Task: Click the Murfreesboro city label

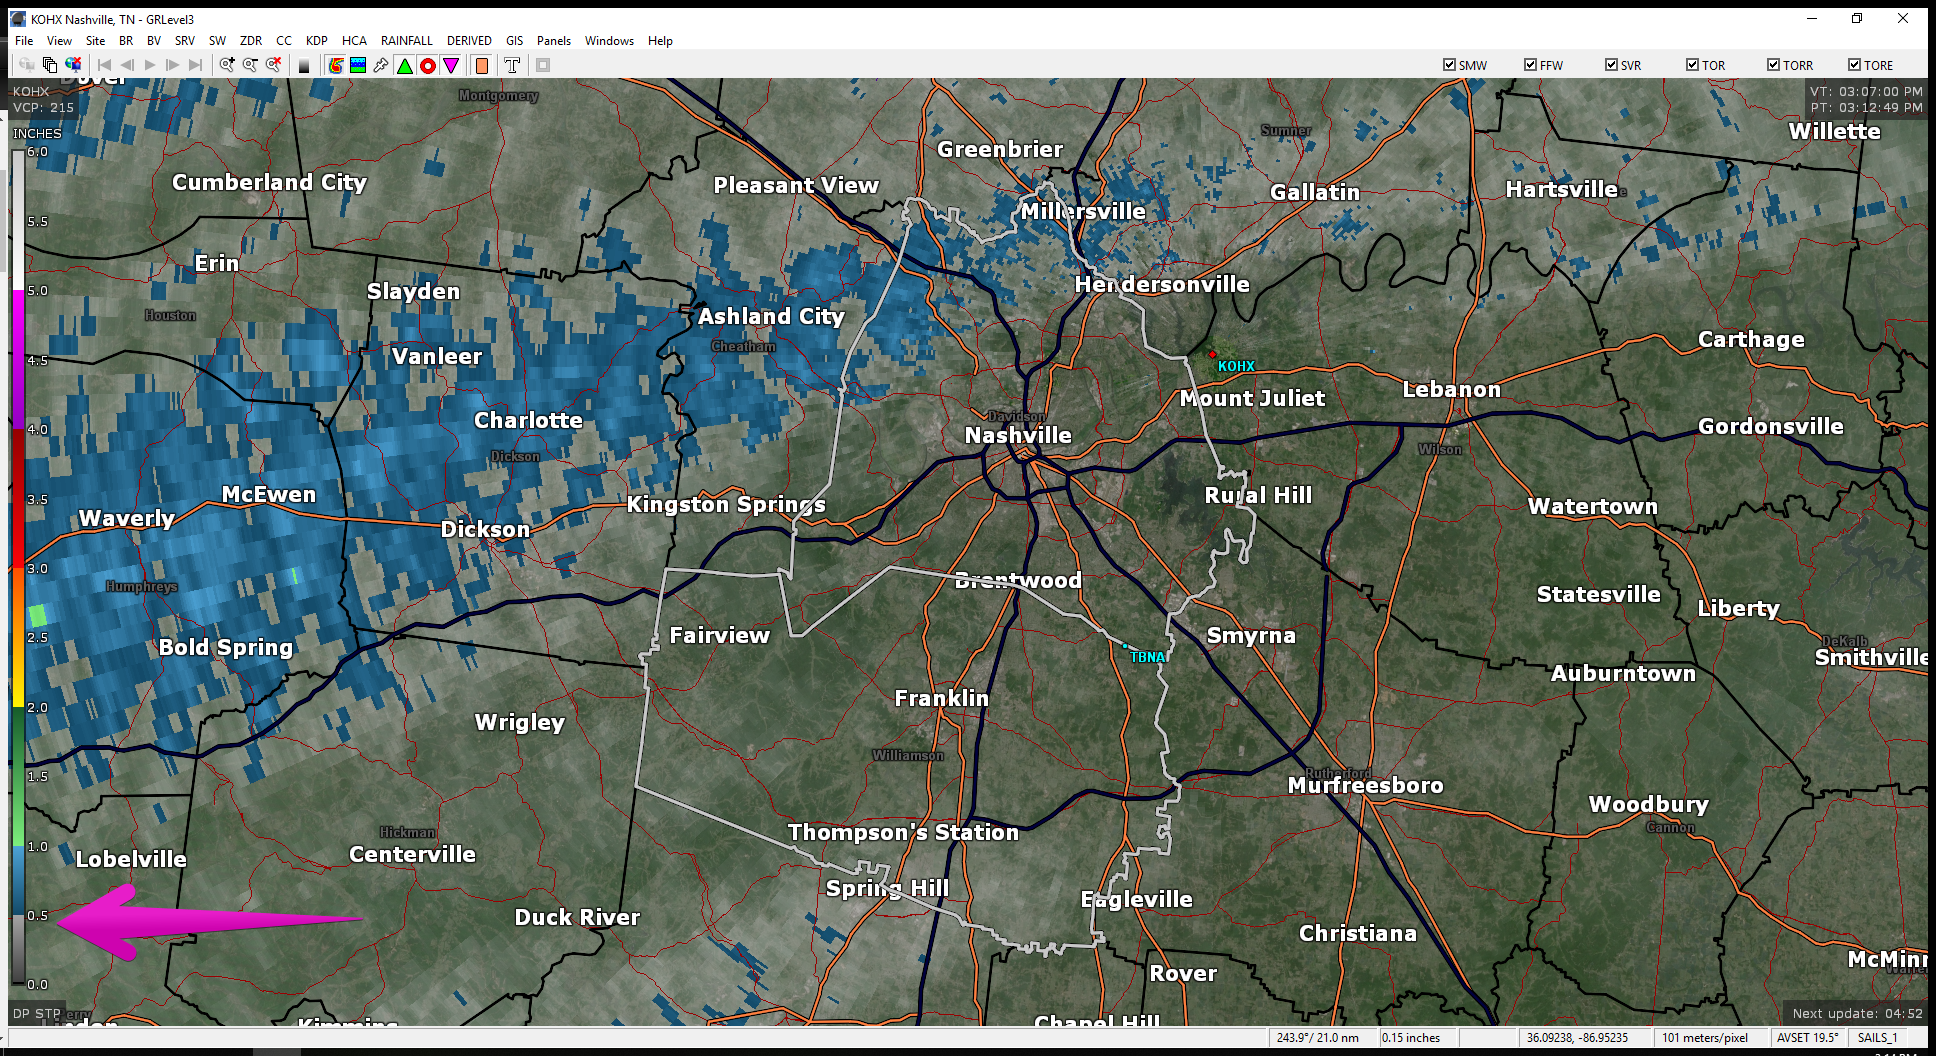Action: pyautogui.click(x=1365, y=785)
